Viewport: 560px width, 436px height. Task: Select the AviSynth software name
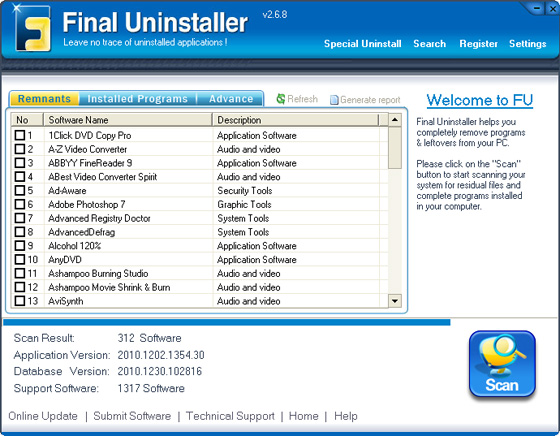coord(66,301)
